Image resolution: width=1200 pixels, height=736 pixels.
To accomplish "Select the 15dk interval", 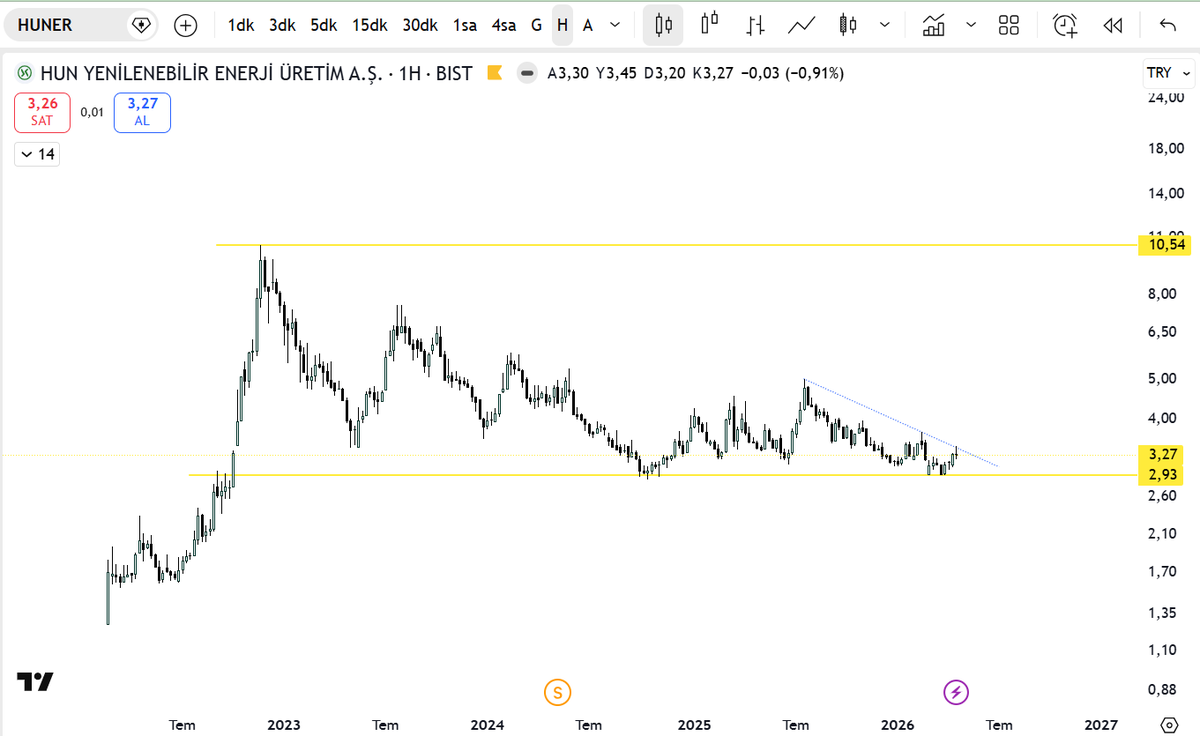I will tap(369, 25).
